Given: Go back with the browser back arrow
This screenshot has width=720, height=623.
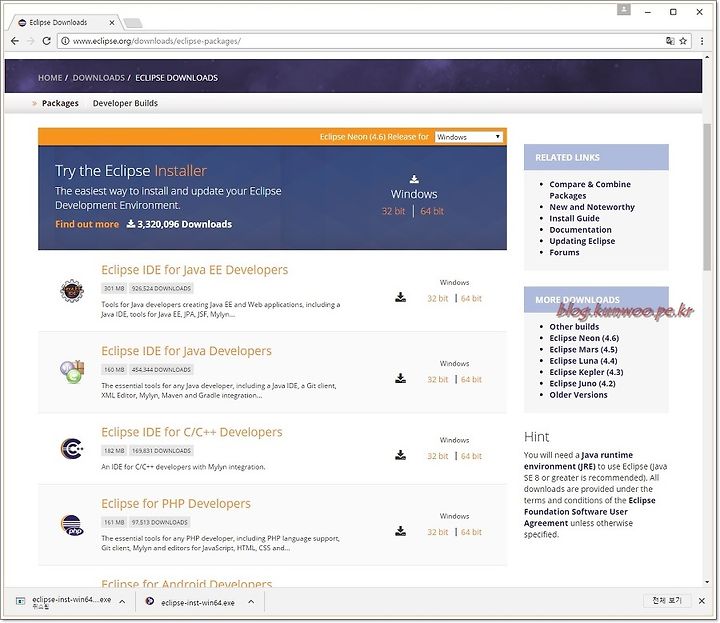Looking at the screenshot, I should (x=15, y=41).
